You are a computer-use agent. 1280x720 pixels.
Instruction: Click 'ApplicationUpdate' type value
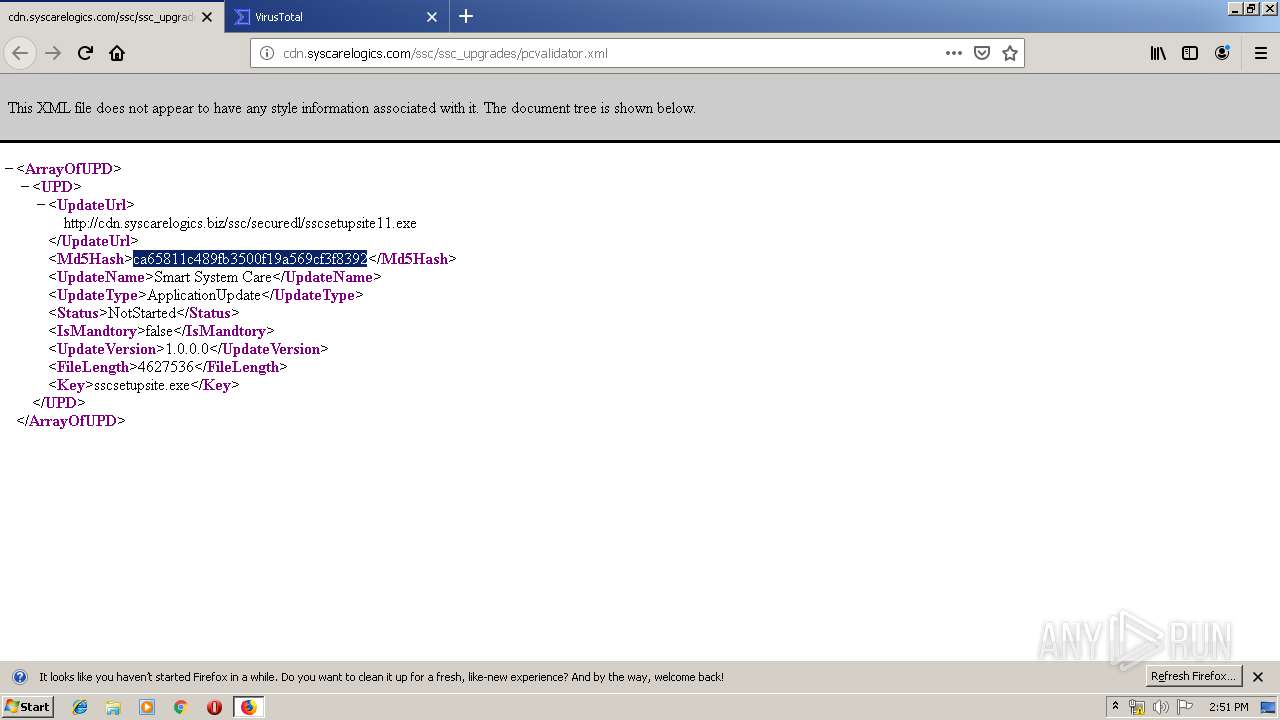point(205,295)
